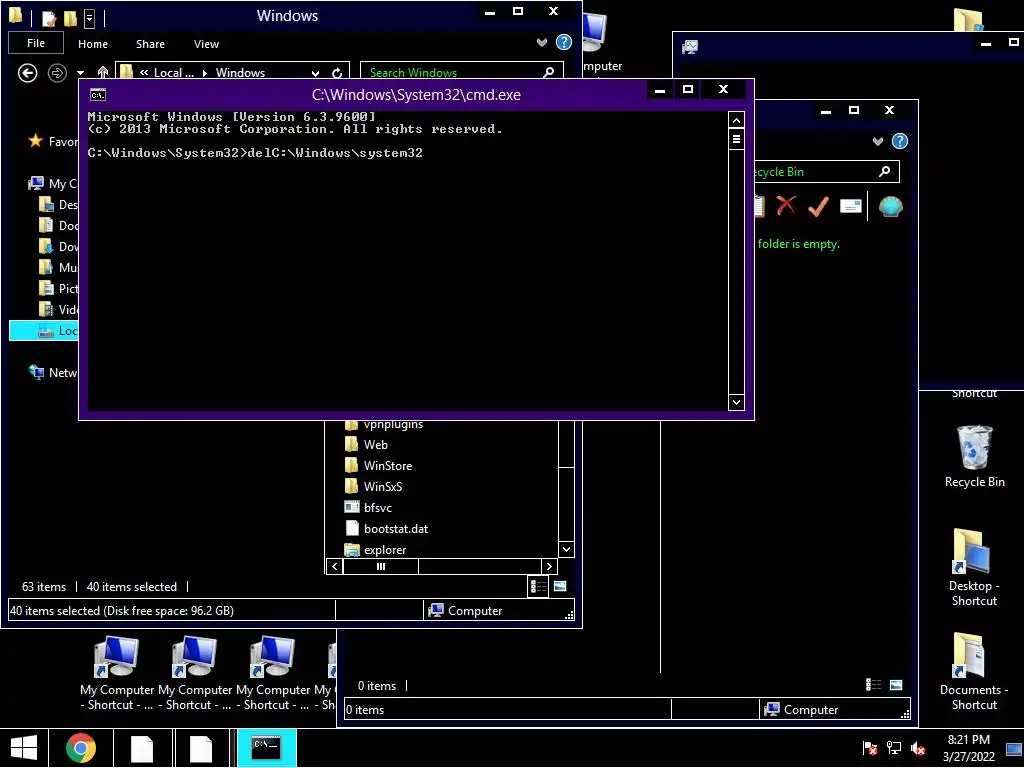Image resolution: width=1024 pixels, height=768 pixels.
Task: Click the envelope icon in Recycle Bin toolbar
Action: tap(850, 206)
